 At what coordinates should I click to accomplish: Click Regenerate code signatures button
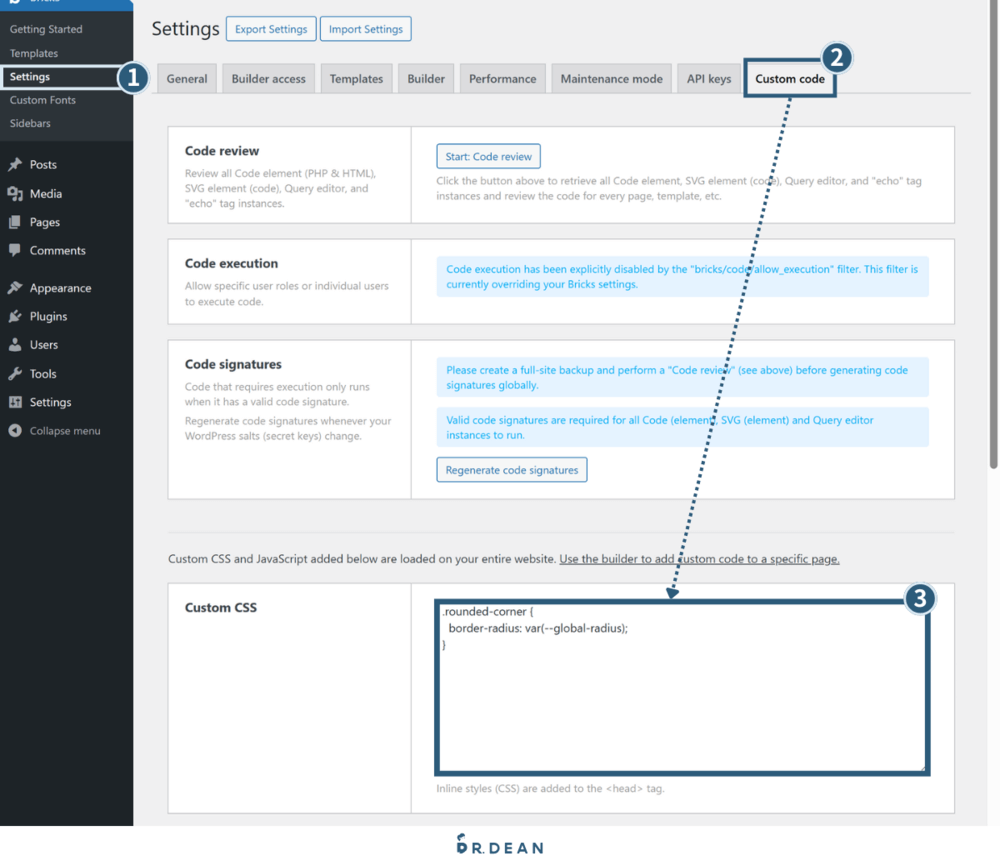[x=511, y=470]
